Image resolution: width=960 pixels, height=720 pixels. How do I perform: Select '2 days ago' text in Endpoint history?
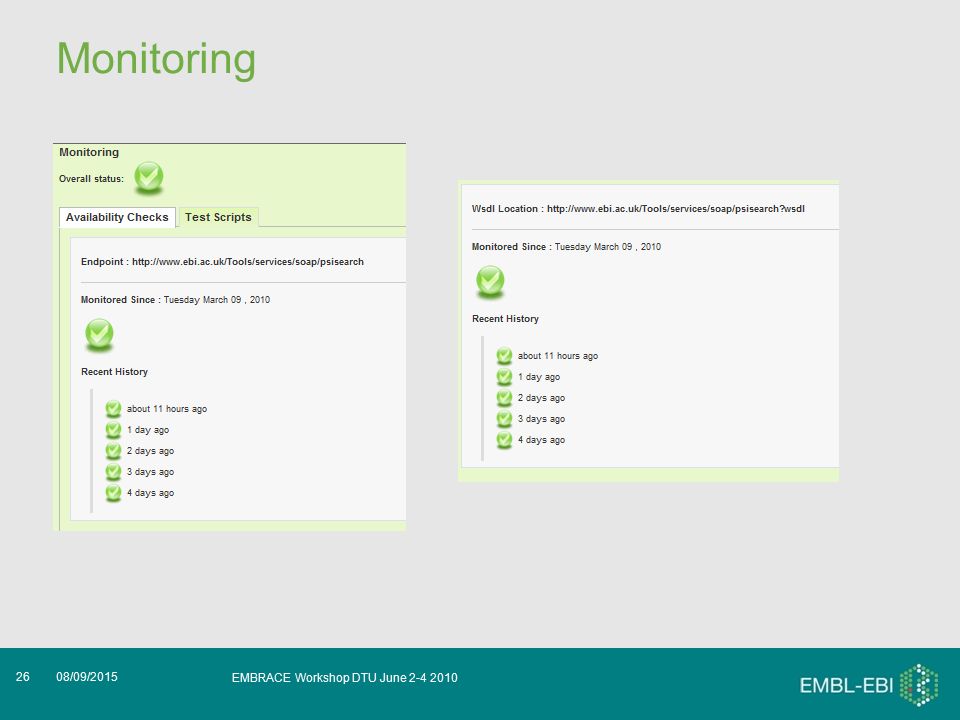point(151,451)
